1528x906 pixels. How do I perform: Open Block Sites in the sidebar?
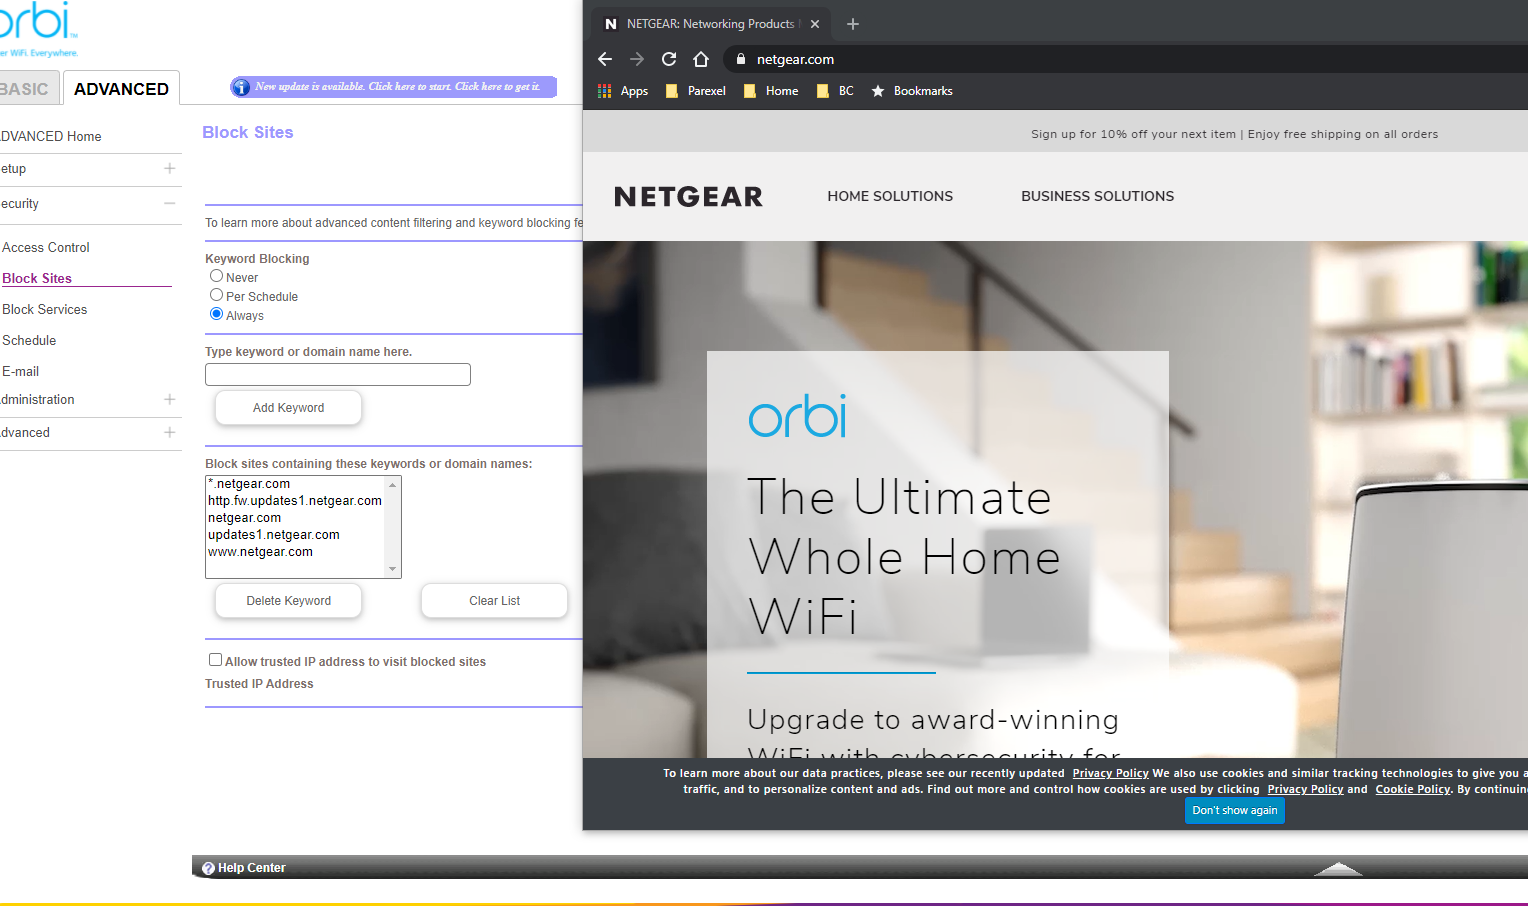[37, 278]
